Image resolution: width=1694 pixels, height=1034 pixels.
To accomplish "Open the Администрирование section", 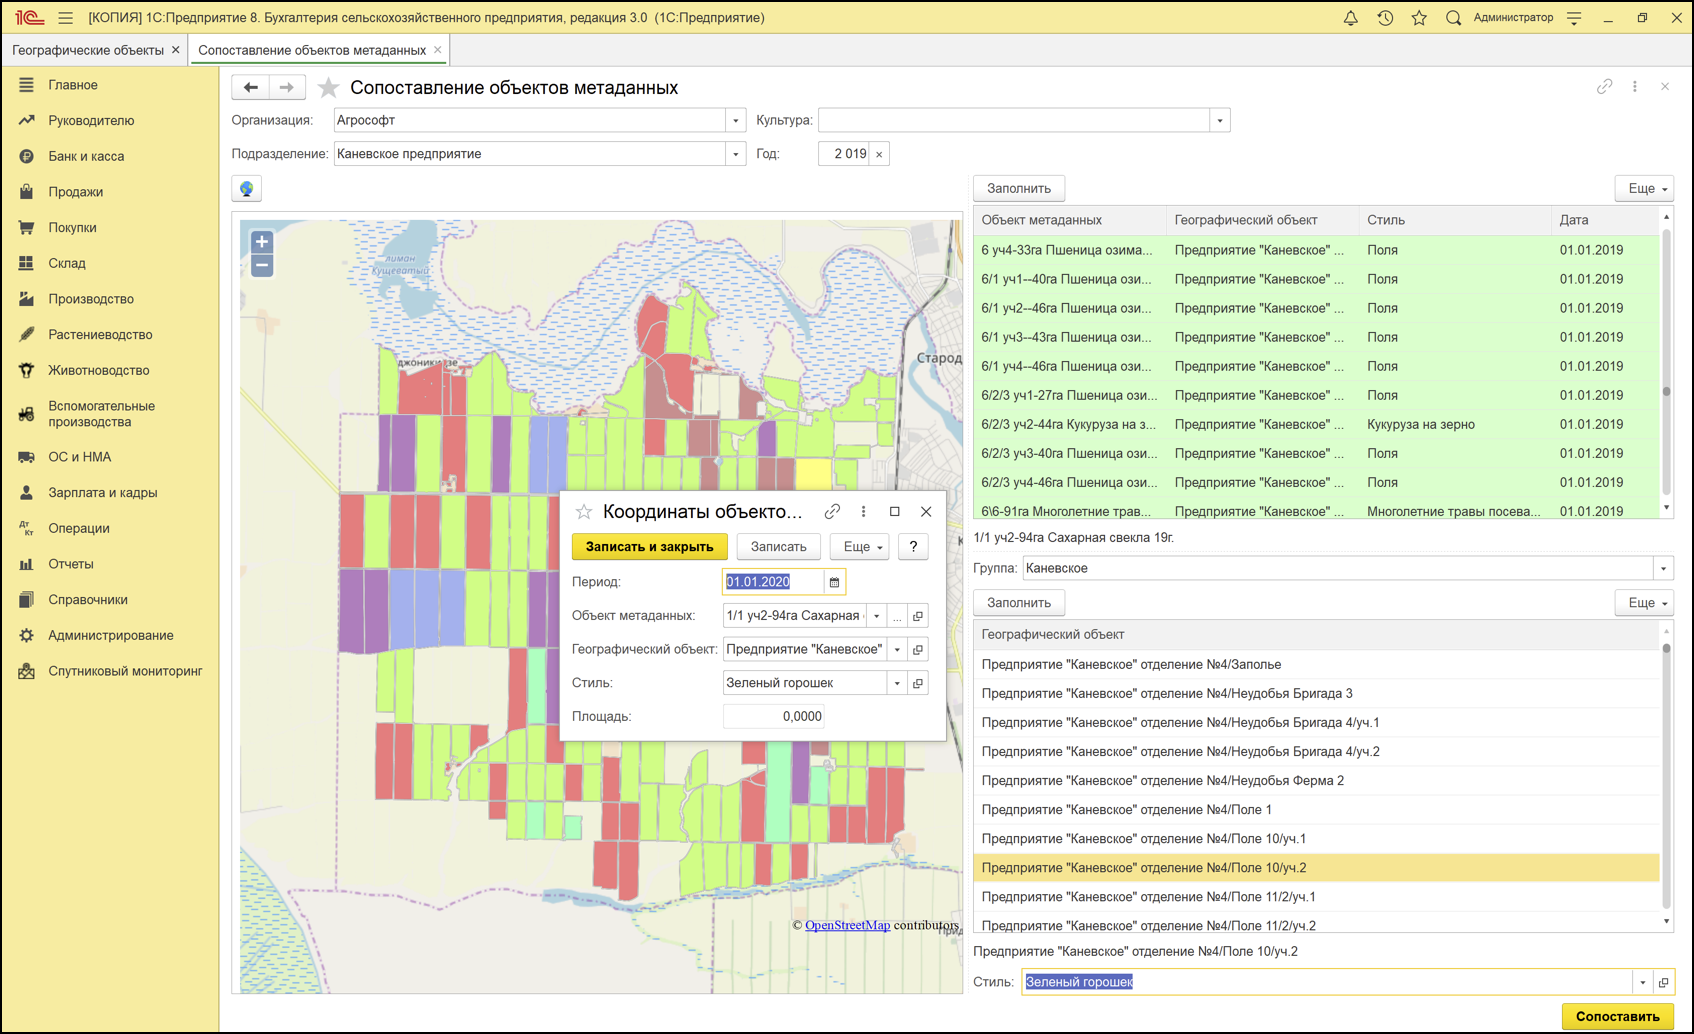I will pyautogui.click(x=111, y=636).
